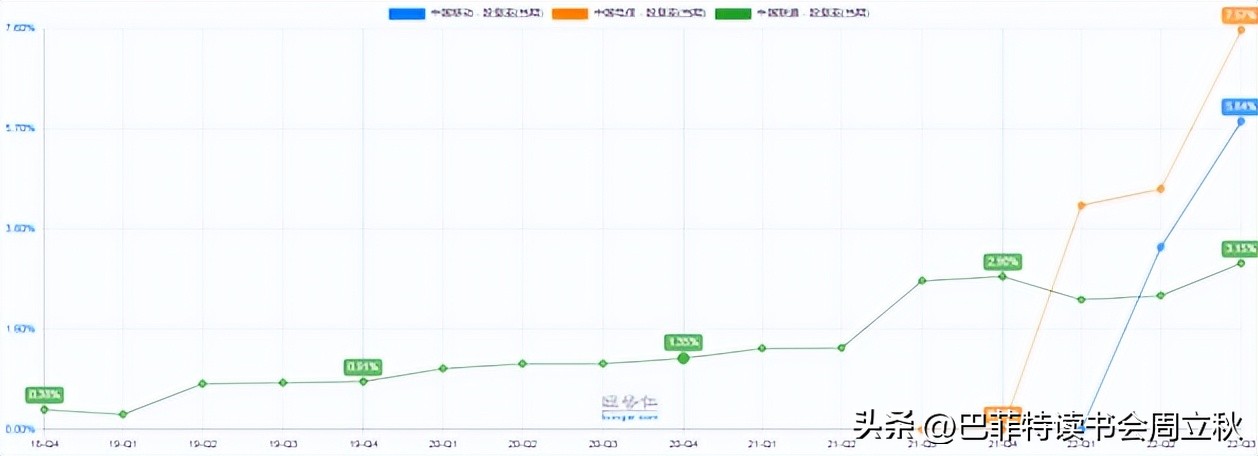Click the 3.80% y-axis label
1258x456 pixels.
click(x=21, y=229)
